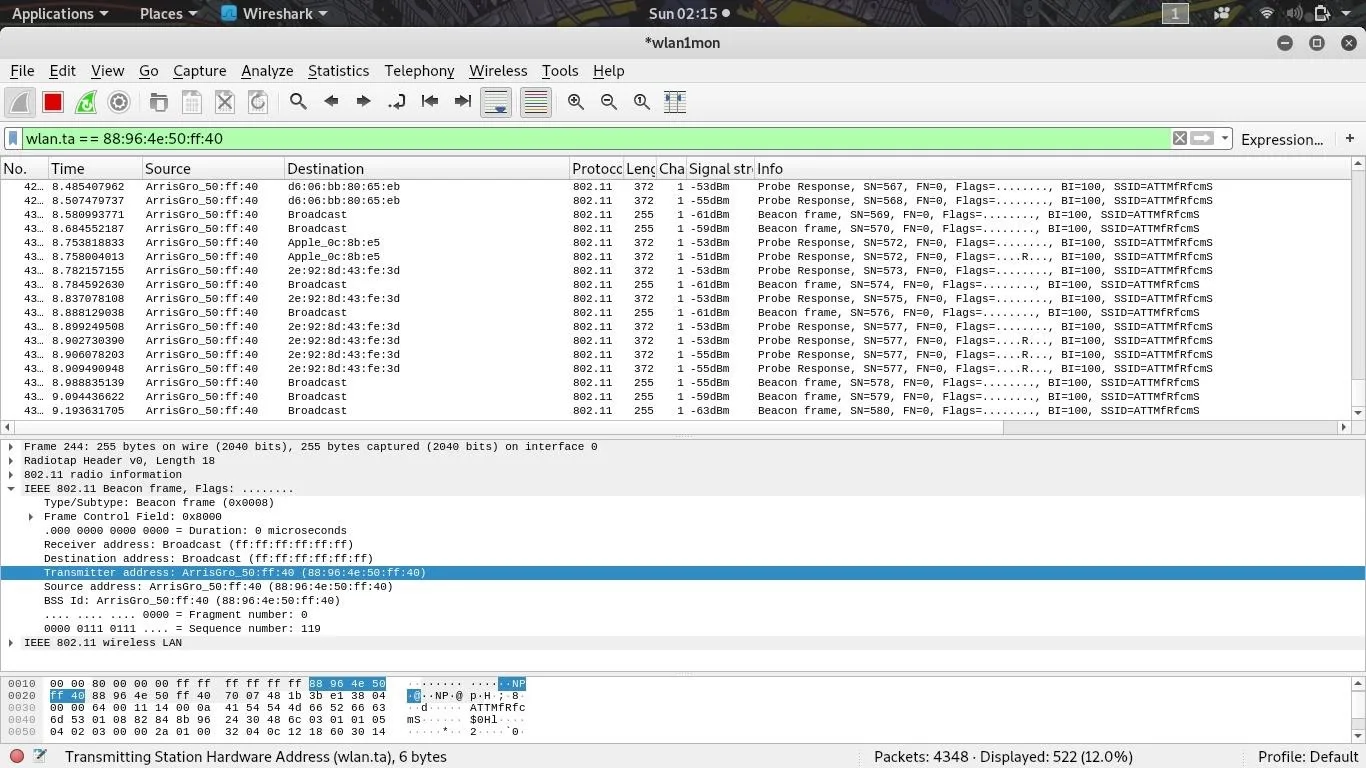Click Profile: Default in status bar

tap(1308, 757)
